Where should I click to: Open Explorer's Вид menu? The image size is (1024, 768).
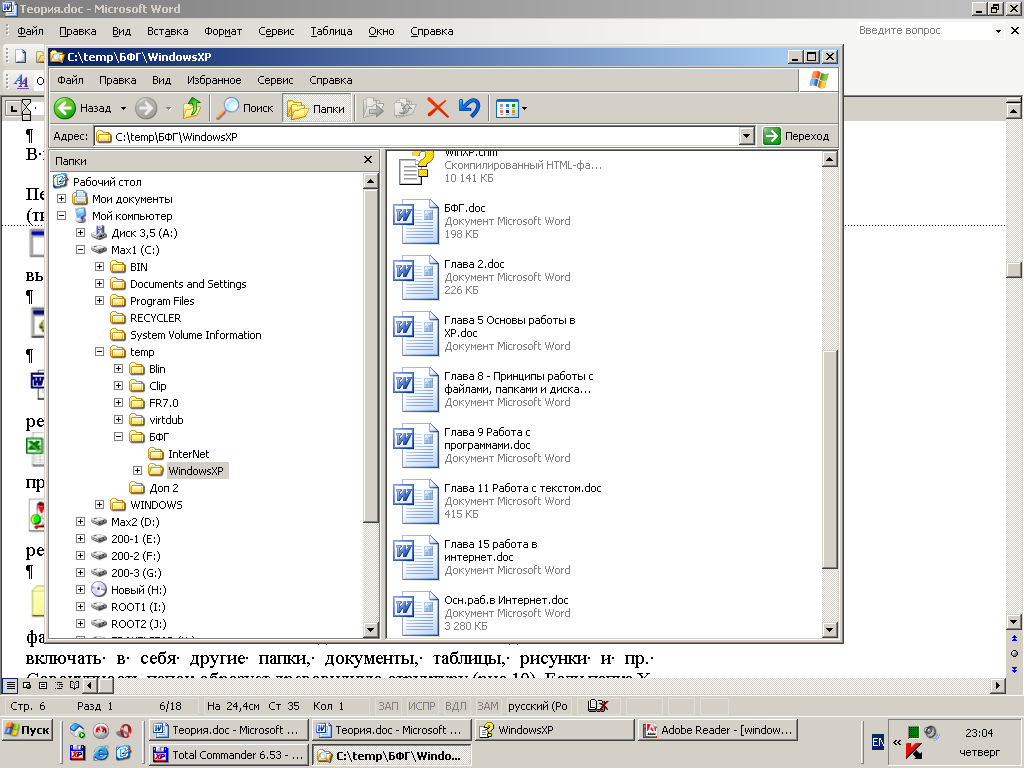161,80
